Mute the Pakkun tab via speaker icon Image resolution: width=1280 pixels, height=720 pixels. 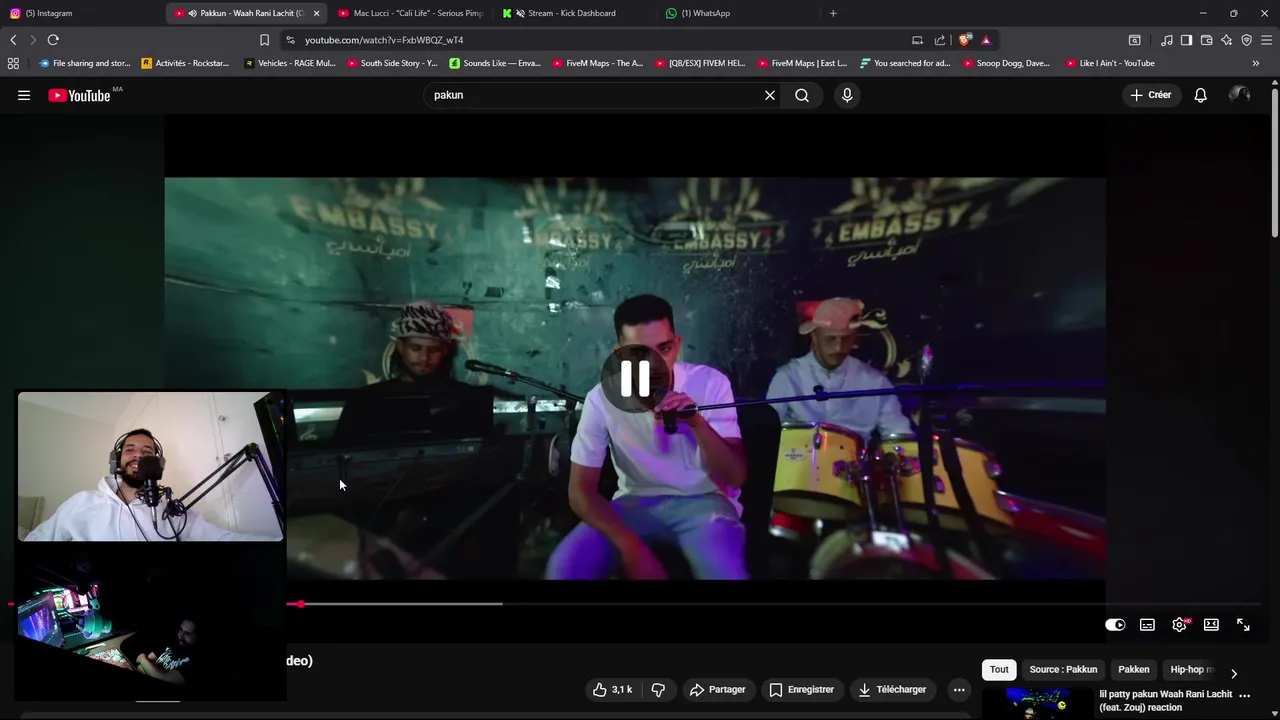tap(191, 13)
